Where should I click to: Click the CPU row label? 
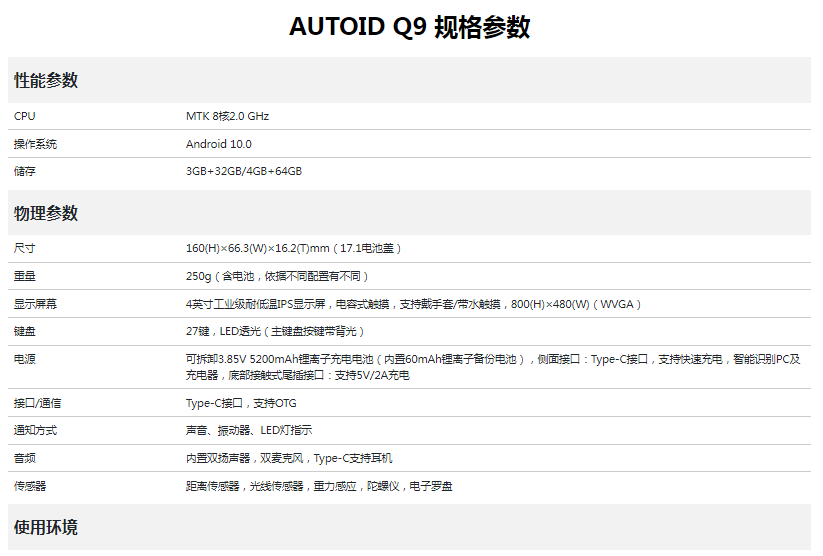[x=25, y=116]
